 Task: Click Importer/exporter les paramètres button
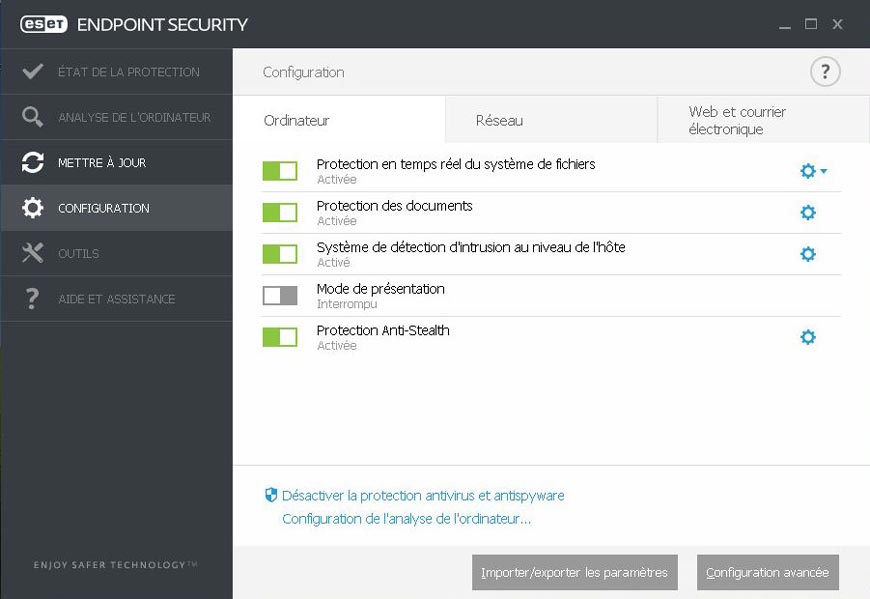[575, 573]
